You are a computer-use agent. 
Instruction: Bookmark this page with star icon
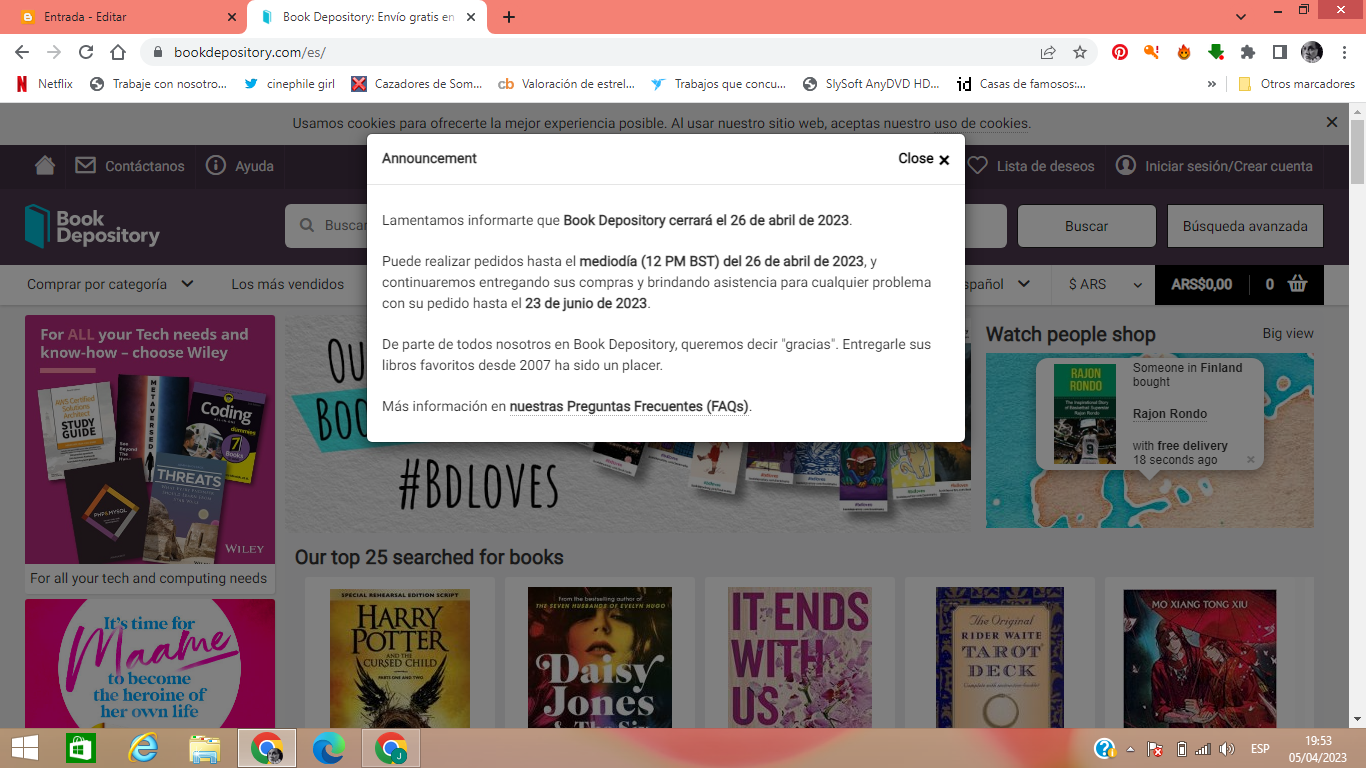(1080, 52)
